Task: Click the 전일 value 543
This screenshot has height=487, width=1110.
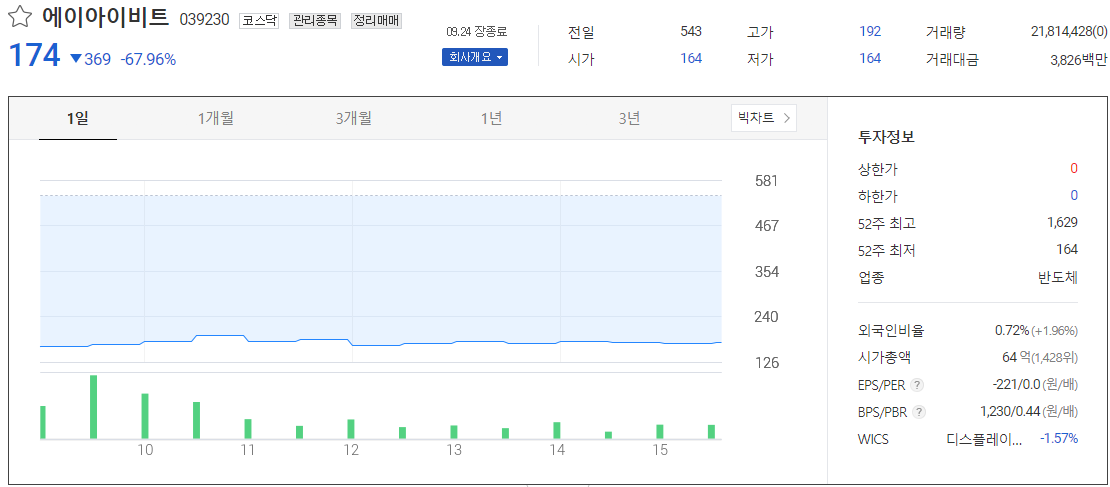Action: 690,32
